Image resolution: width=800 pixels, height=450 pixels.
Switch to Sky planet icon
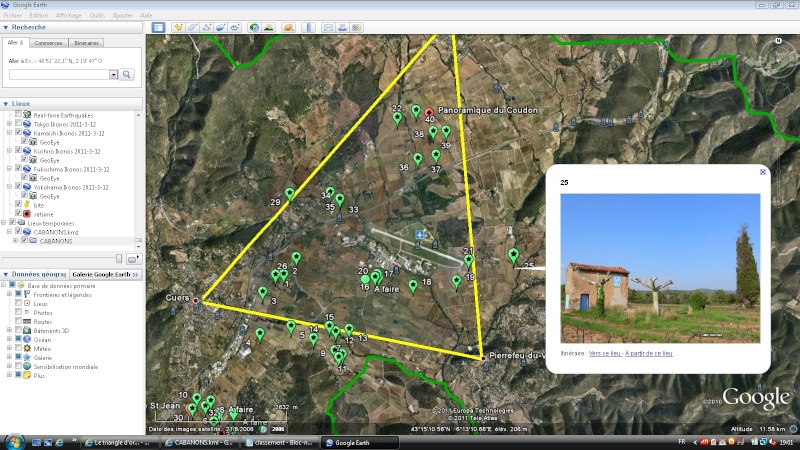[288, 28]
